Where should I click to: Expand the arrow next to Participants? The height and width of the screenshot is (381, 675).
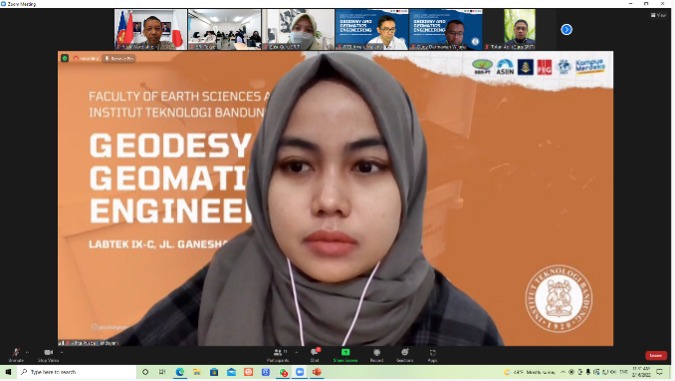tap(297, 352)
